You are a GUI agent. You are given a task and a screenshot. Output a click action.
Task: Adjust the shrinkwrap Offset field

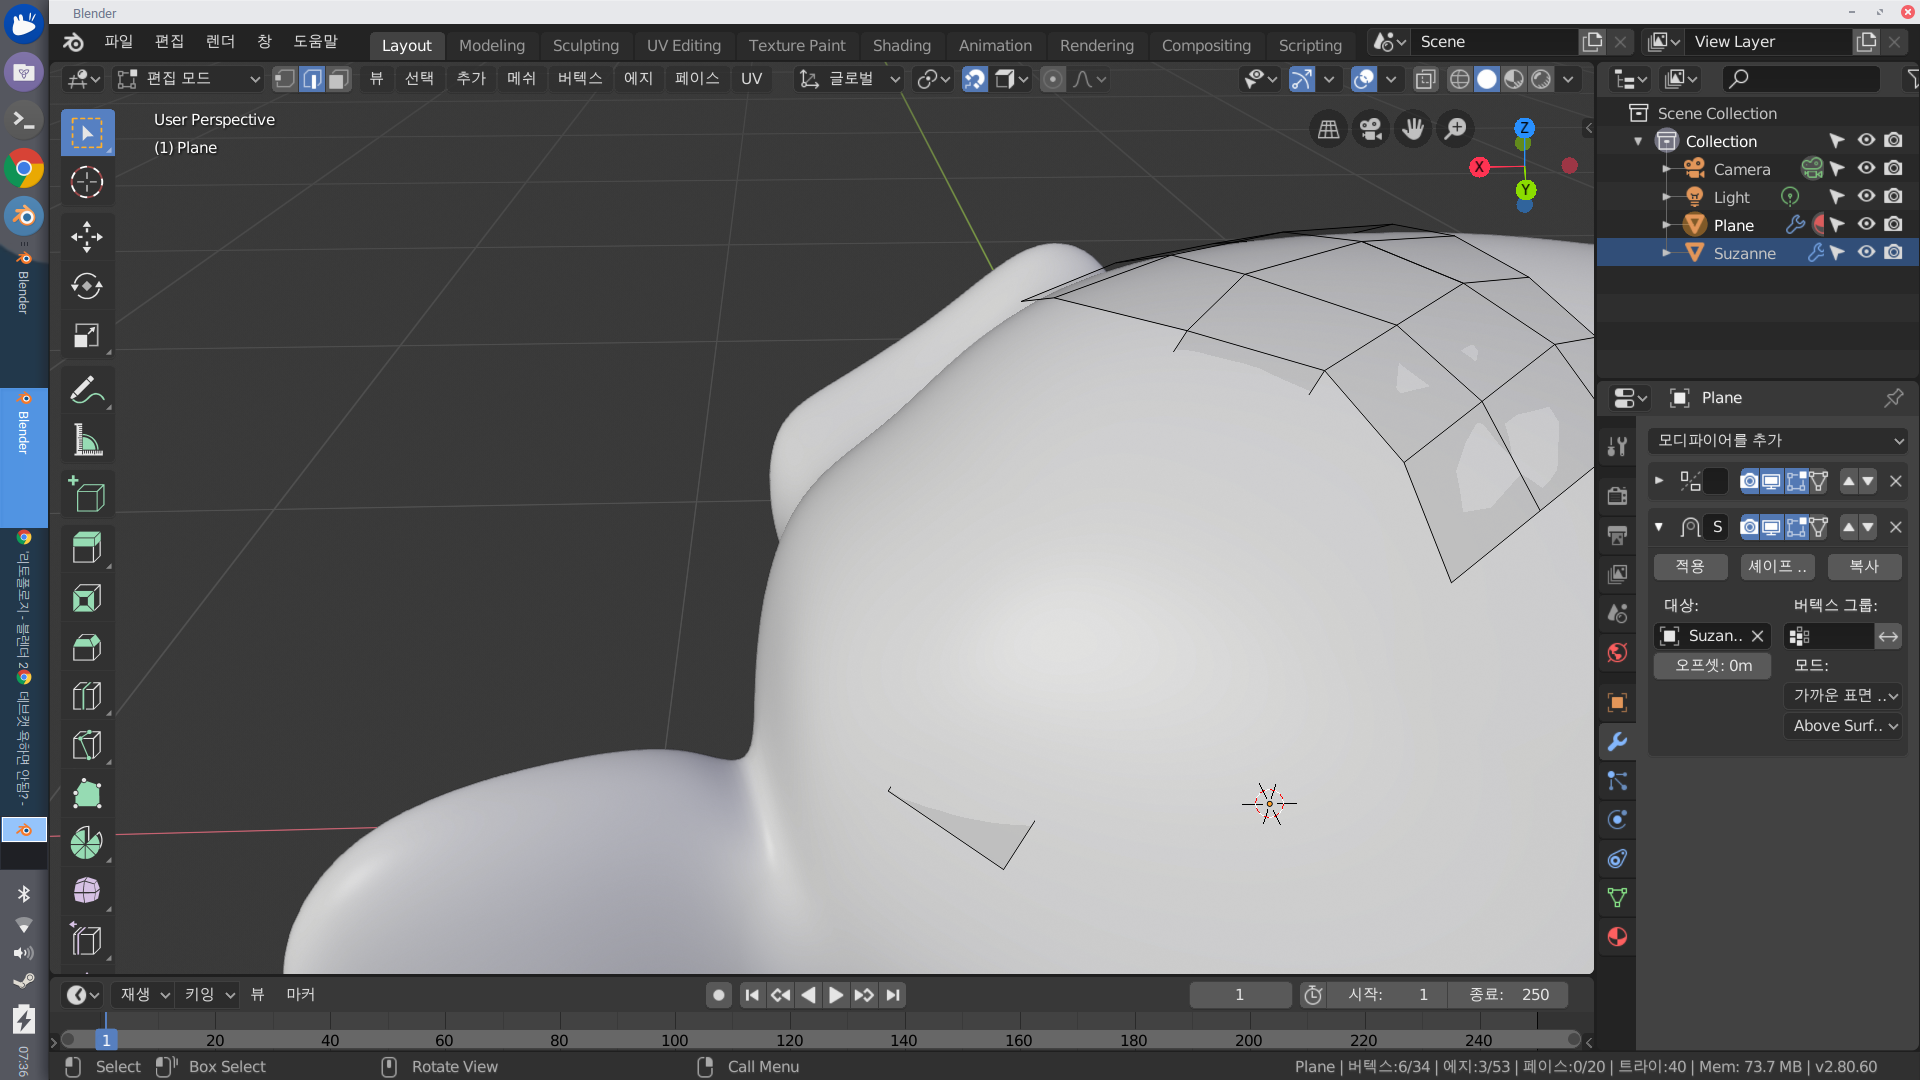click(1713, 666)
